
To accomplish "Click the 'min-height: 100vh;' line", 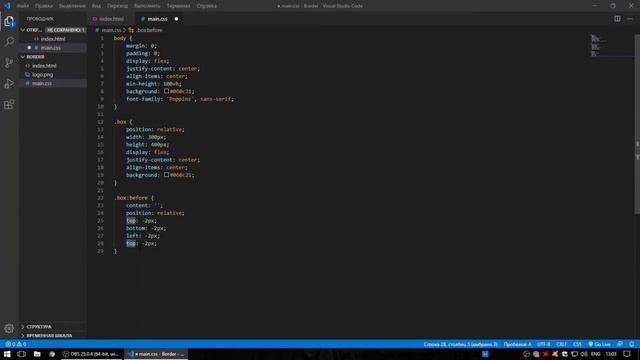I will point(153,84).
